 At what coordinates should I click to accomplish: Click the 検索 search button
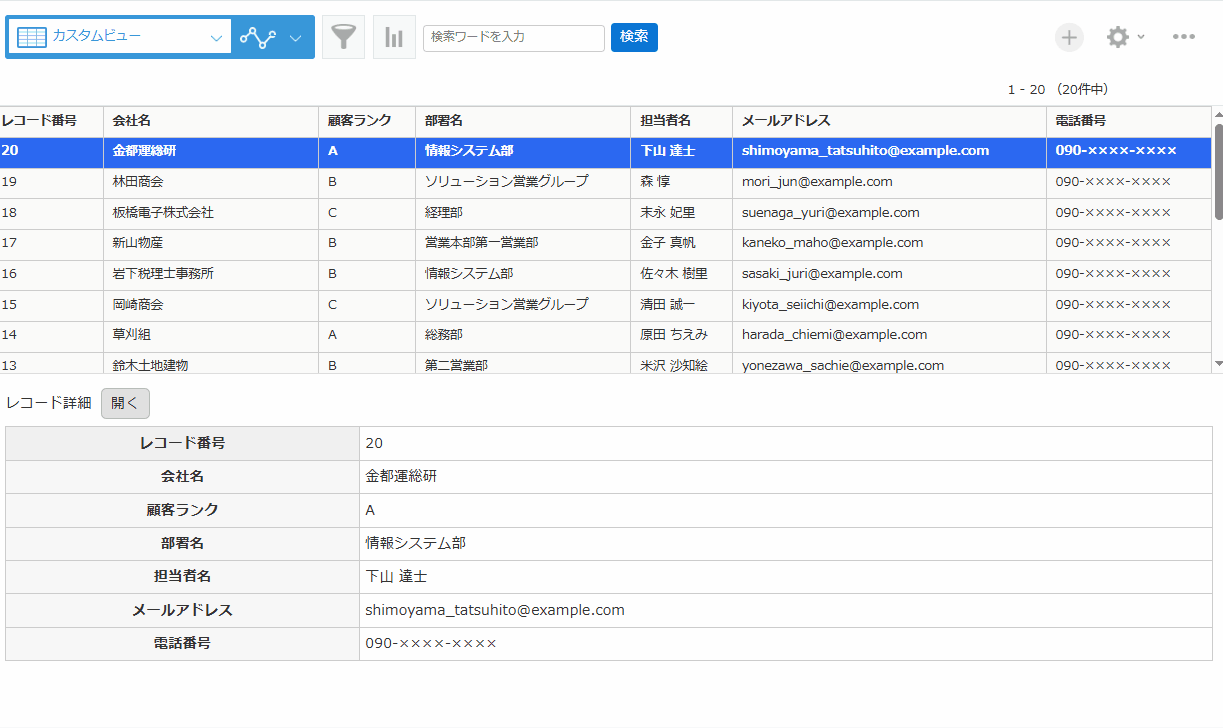tap(634, 37)
